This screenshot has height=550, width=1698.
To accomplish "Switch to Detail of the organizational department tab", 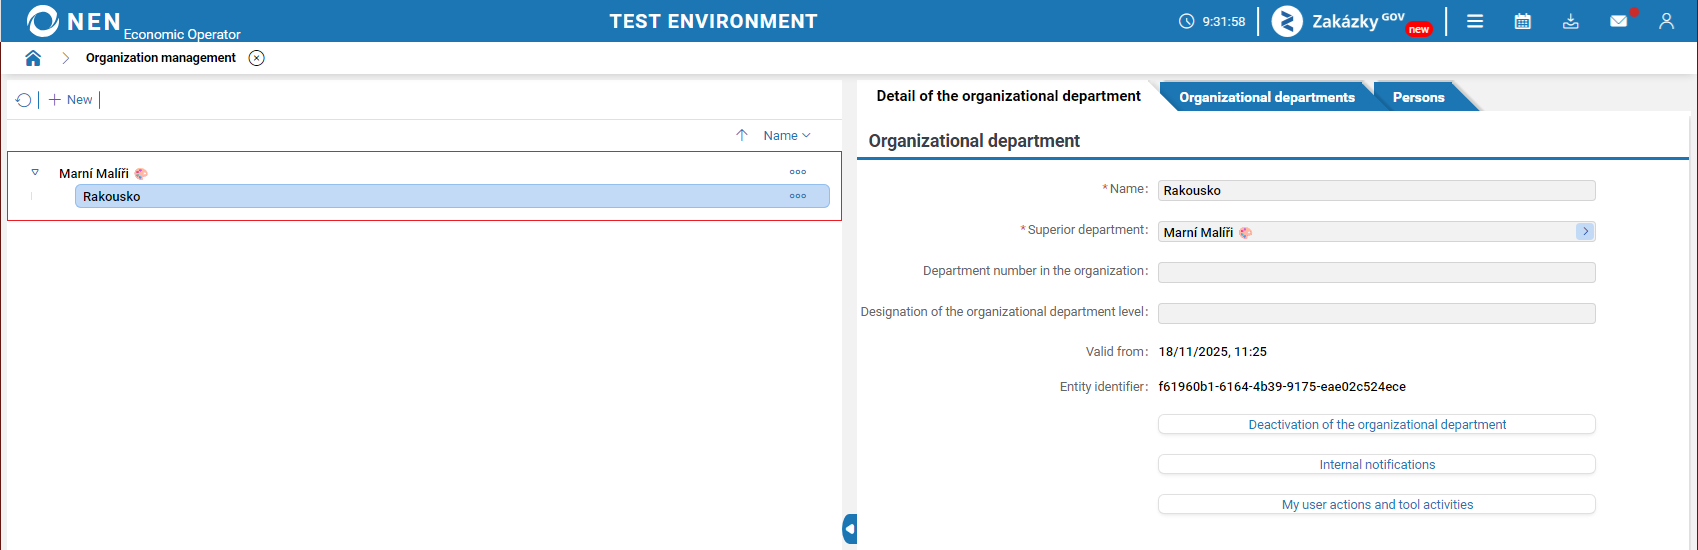I will tap(1008, 96).
